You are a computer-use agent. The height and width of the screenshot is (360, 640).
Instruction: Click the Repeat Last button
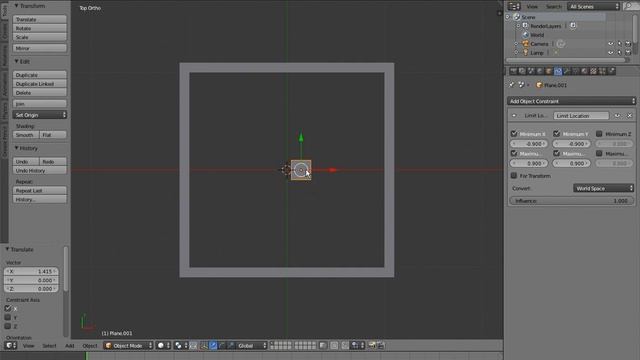[40, 191]
